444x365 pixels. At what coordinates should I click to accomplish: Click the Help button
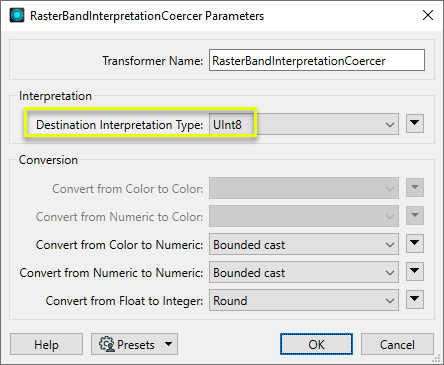coord(46,344)
